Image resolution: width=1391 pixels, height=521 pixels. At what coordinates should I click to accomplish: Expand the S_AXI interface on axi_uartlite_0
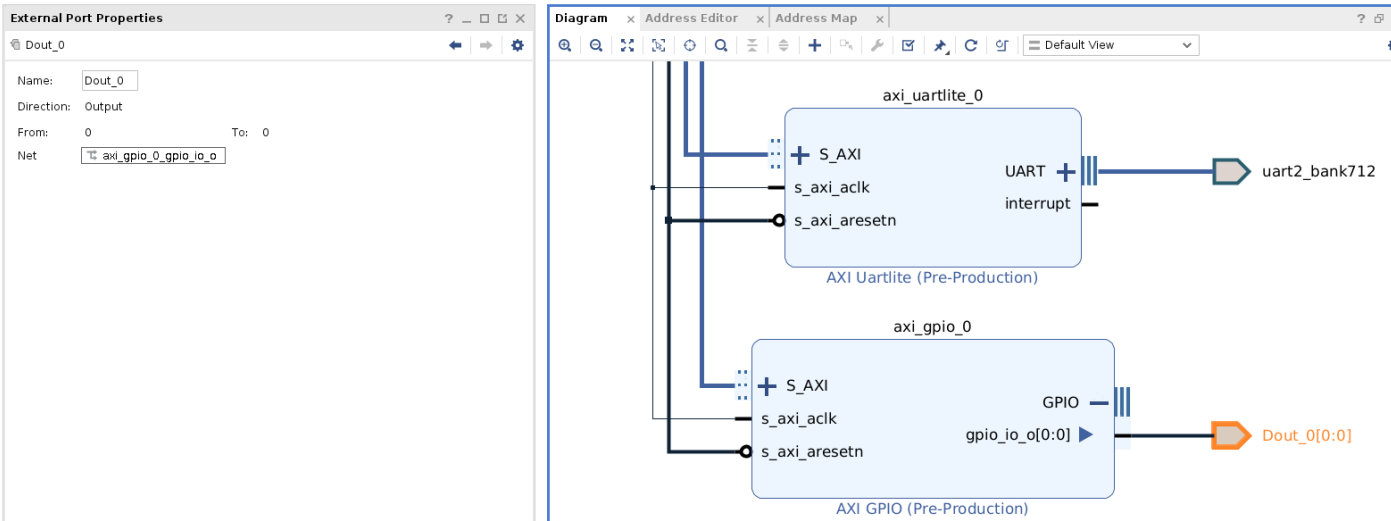point(800,155)
